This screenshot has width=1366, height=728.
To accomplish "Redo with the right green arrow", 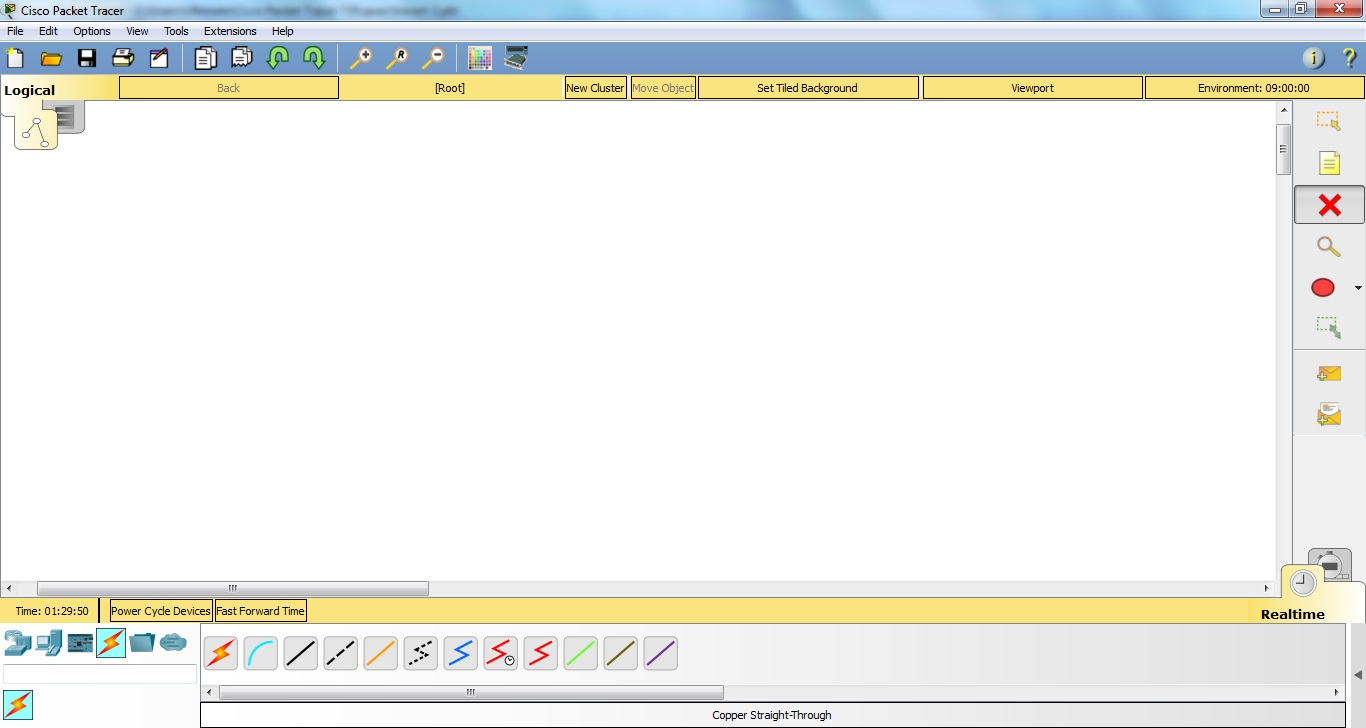I will [314, 58].
